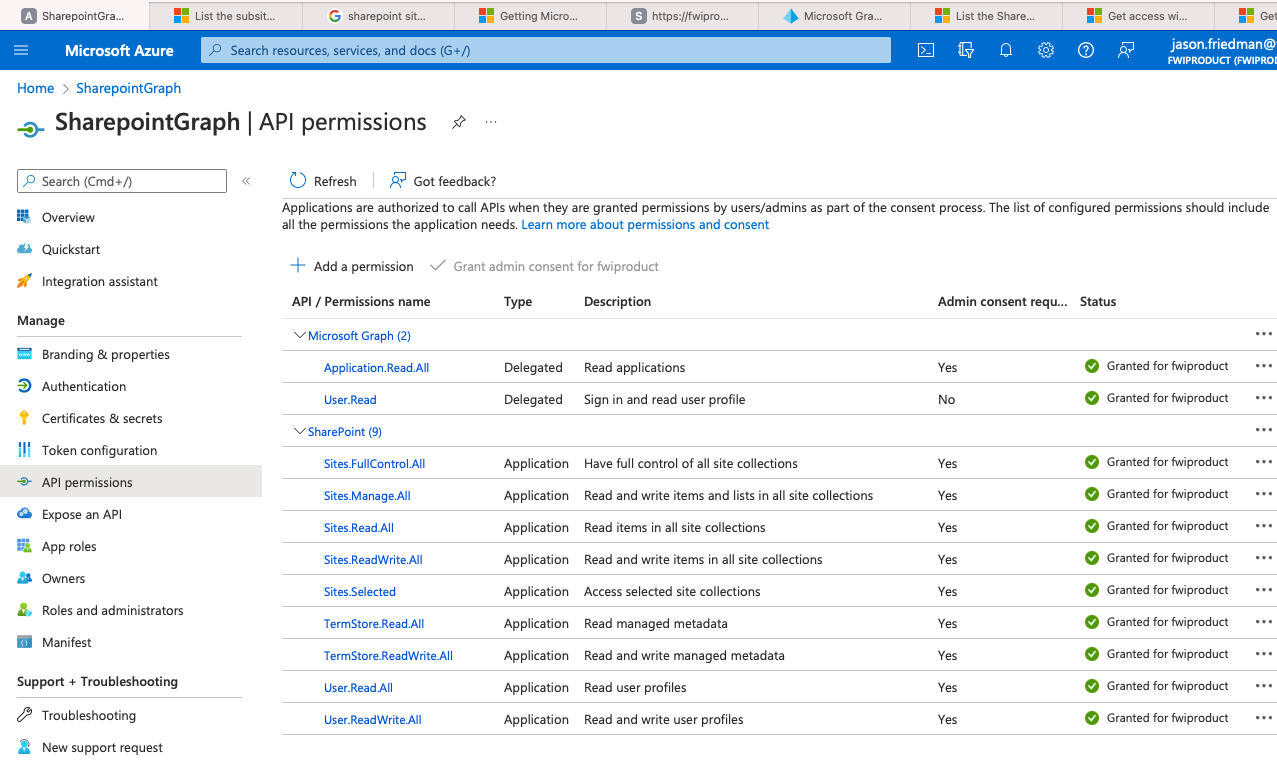The height and width of the screenshot is (770, 1277).
Task: Open the Manifest editor in the sidebar
Action: pos(67,642)
